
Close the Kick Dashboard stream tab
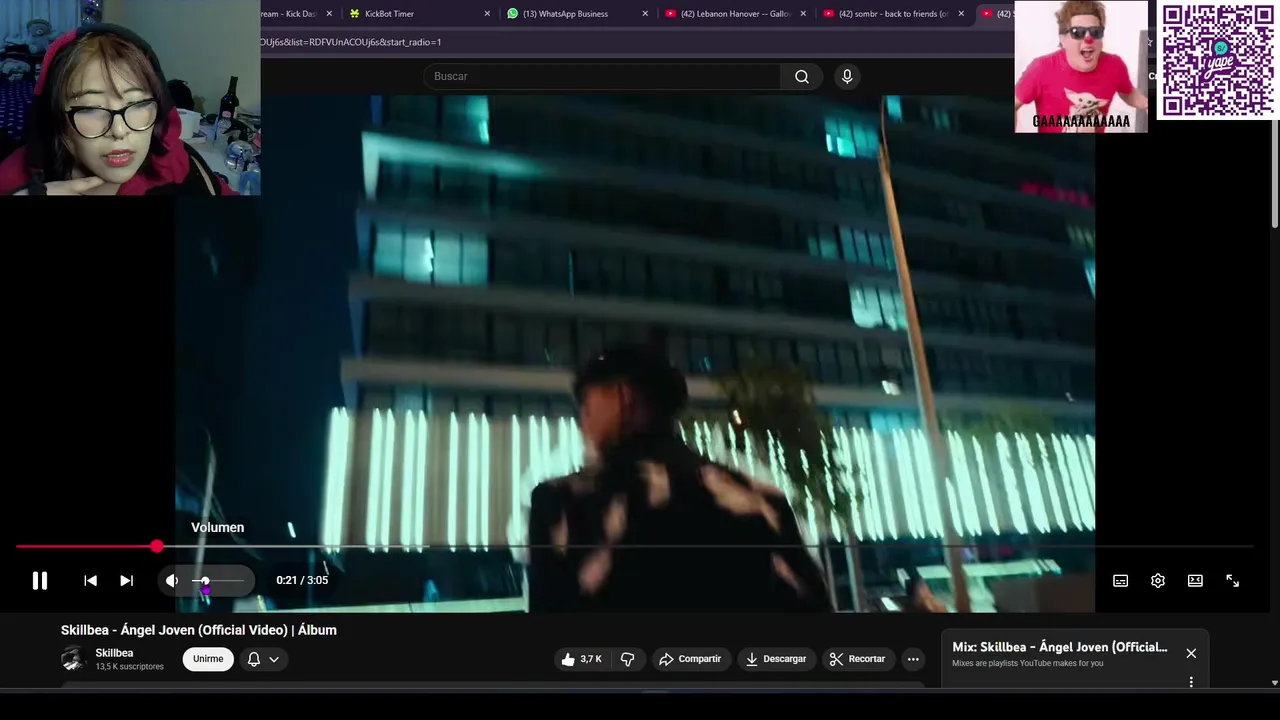[x=329, y=14]
